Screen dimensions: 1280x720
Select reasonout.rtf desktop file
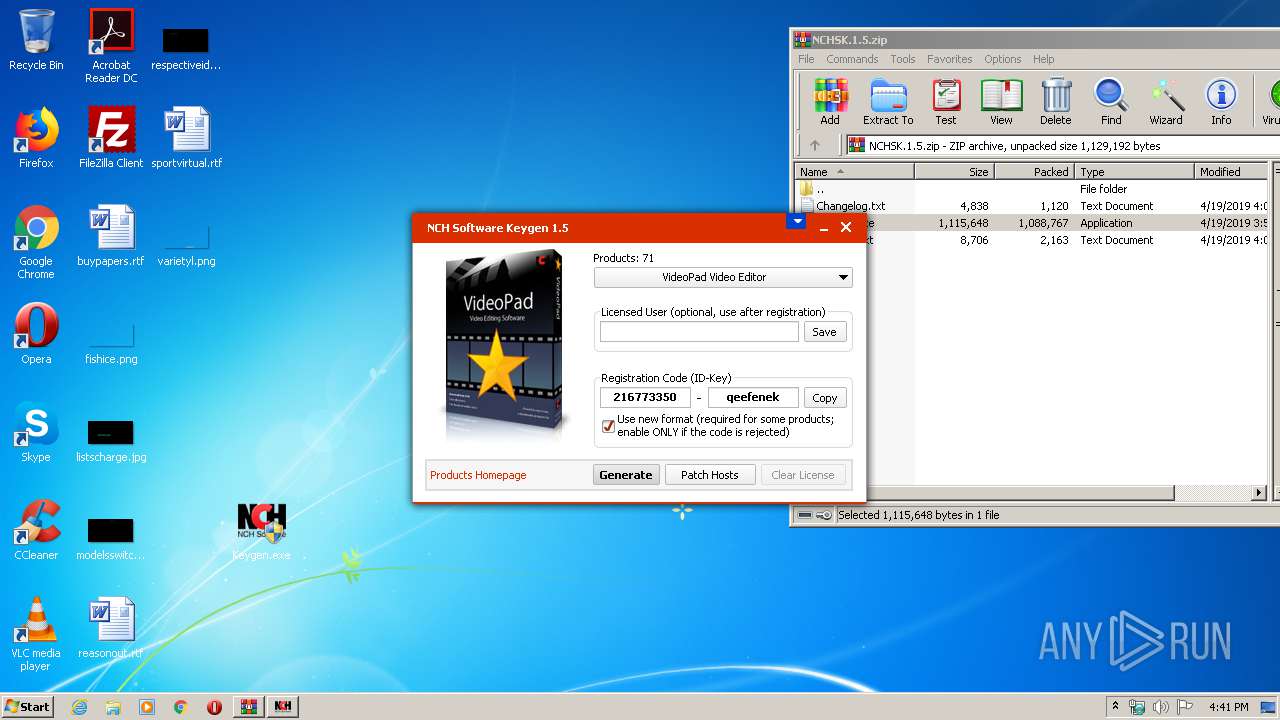[111, 627]
